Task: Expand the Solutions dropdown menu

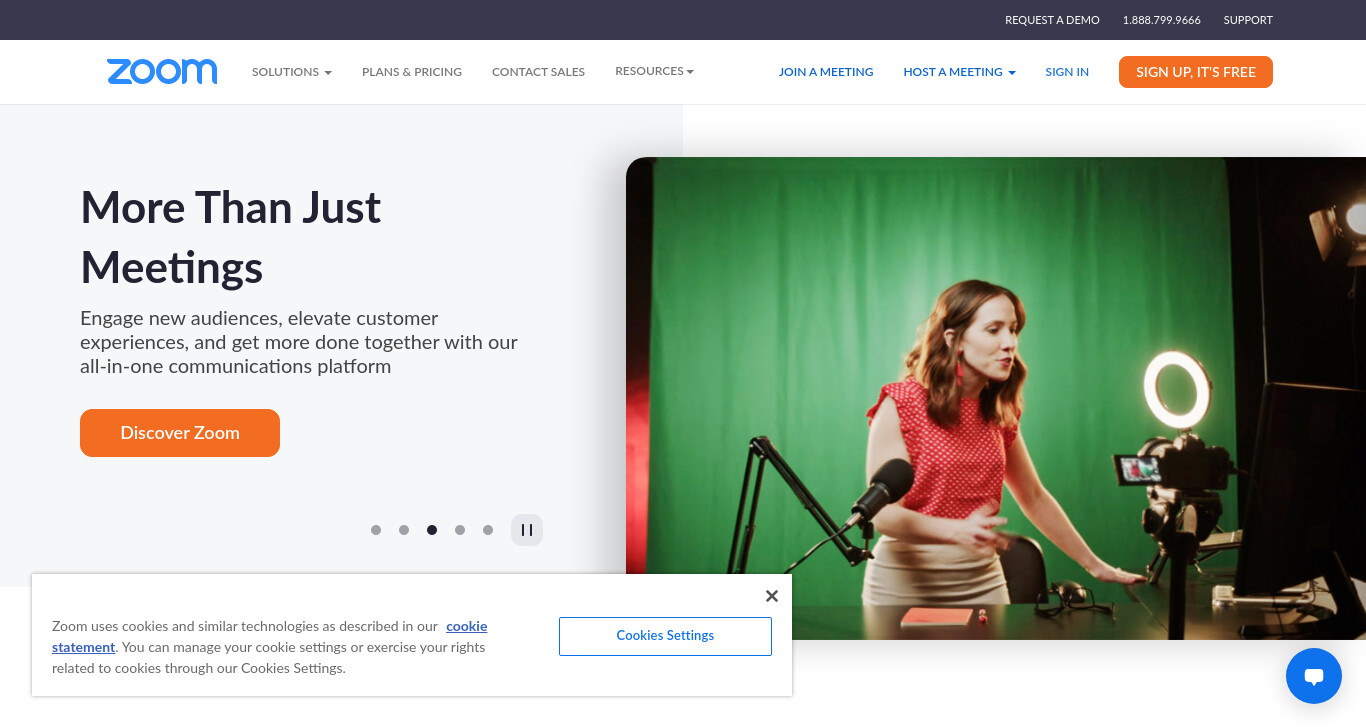Action: click(292, 72)
